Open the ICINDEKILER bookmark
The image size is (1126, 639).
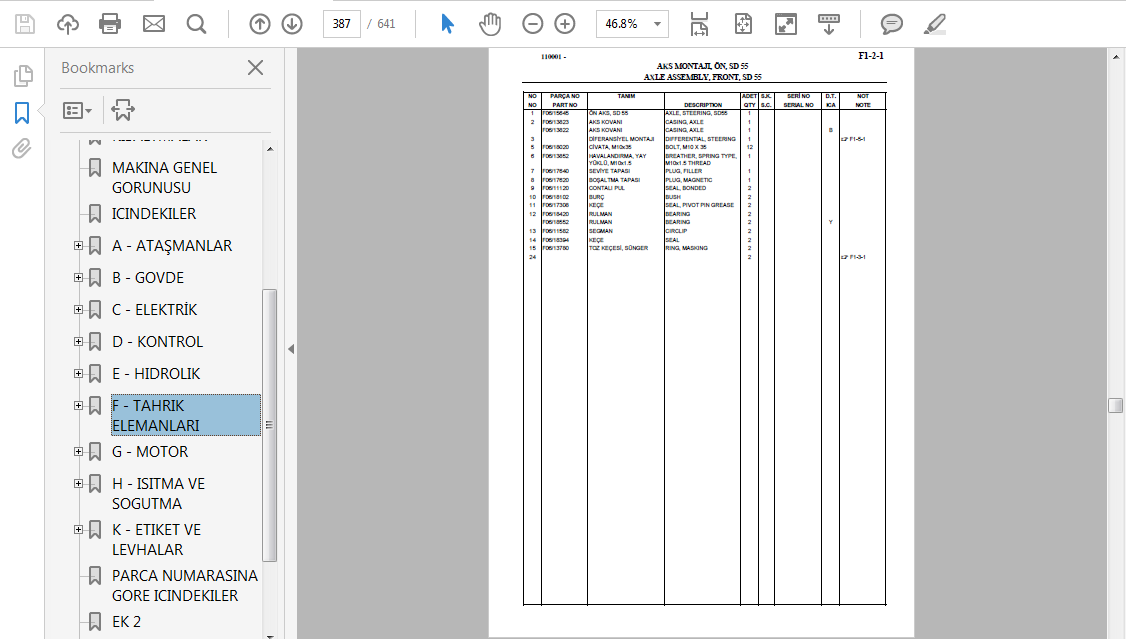tap(154, 214)
